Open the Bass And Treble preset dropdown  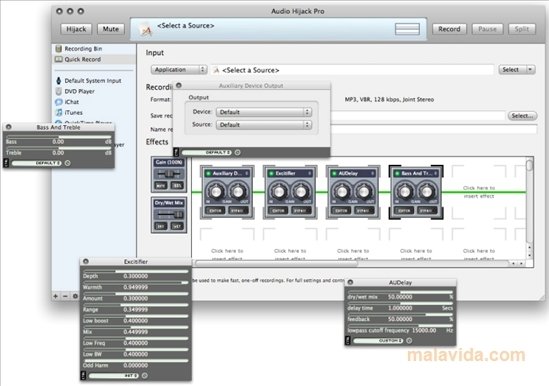(36, 163)
